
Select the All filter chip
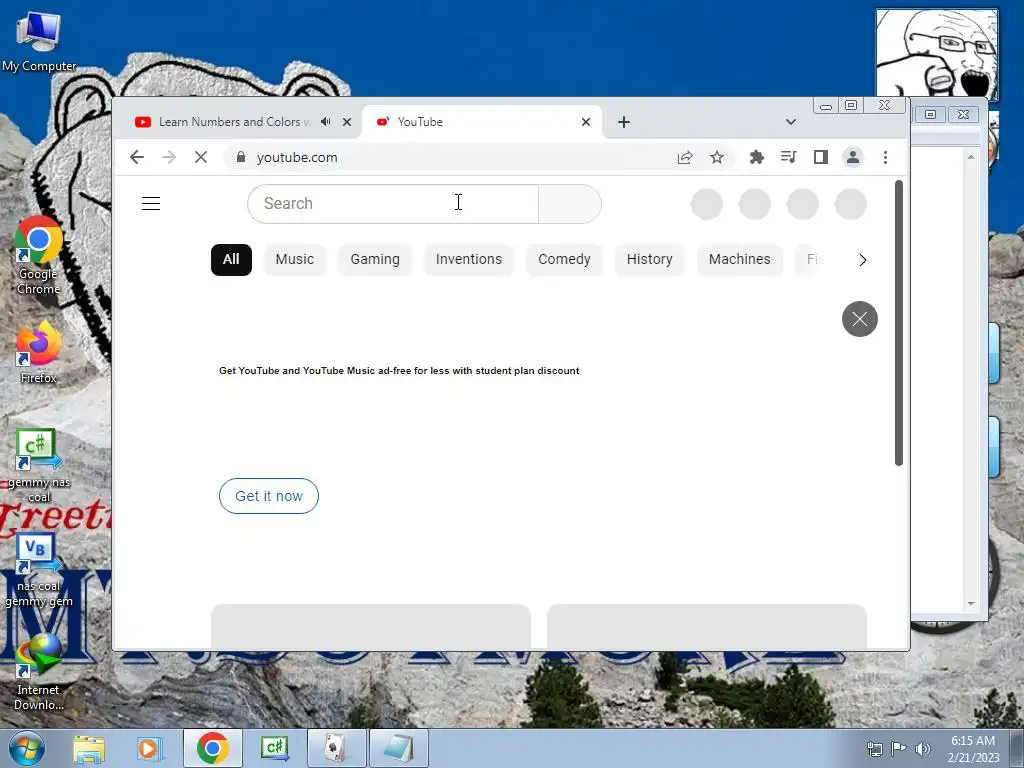tap(231, 259)
